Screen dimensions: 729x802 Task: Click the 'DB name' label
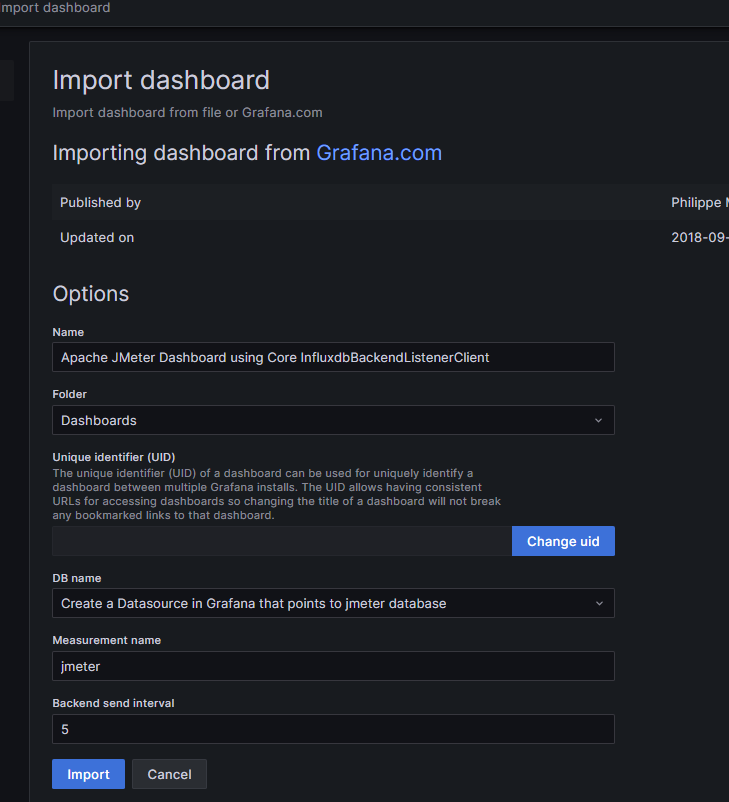point(77,578)
